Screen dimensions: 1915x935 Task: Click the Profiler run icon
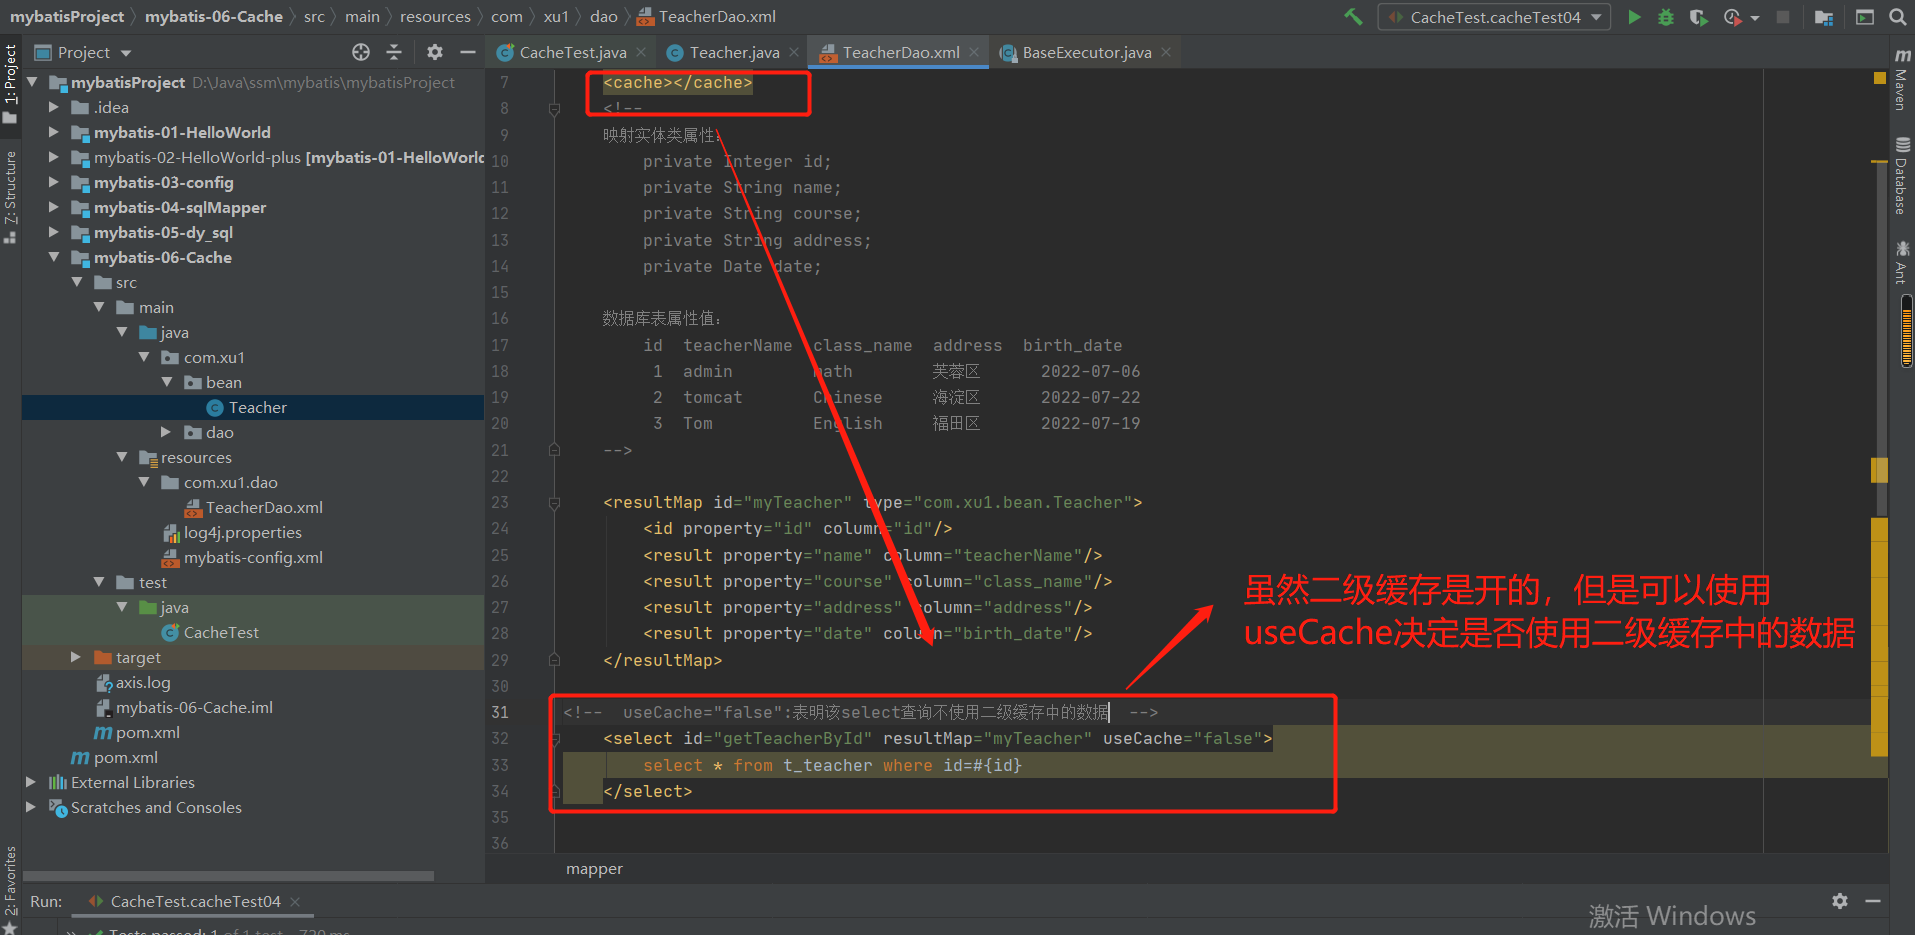click(x=1733, y=17)
